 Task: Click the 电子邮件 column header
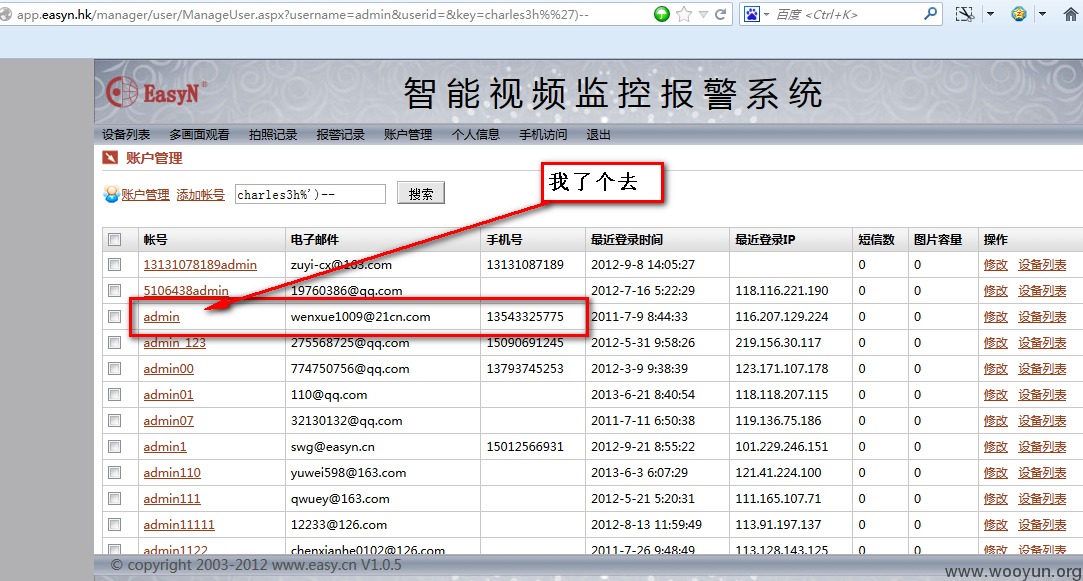click(314, 240)
